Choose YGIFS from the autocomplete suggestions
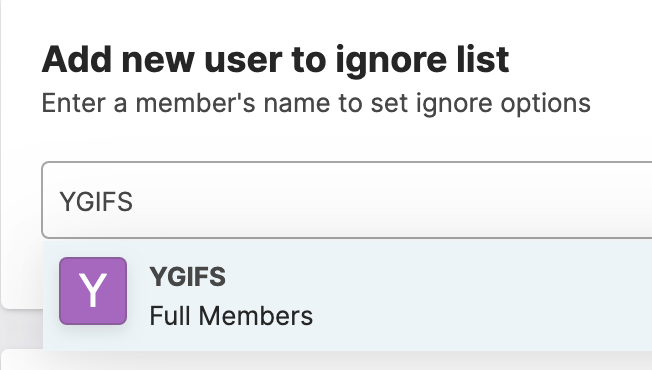Screen dimensions: 652x370 coord(347,294)
